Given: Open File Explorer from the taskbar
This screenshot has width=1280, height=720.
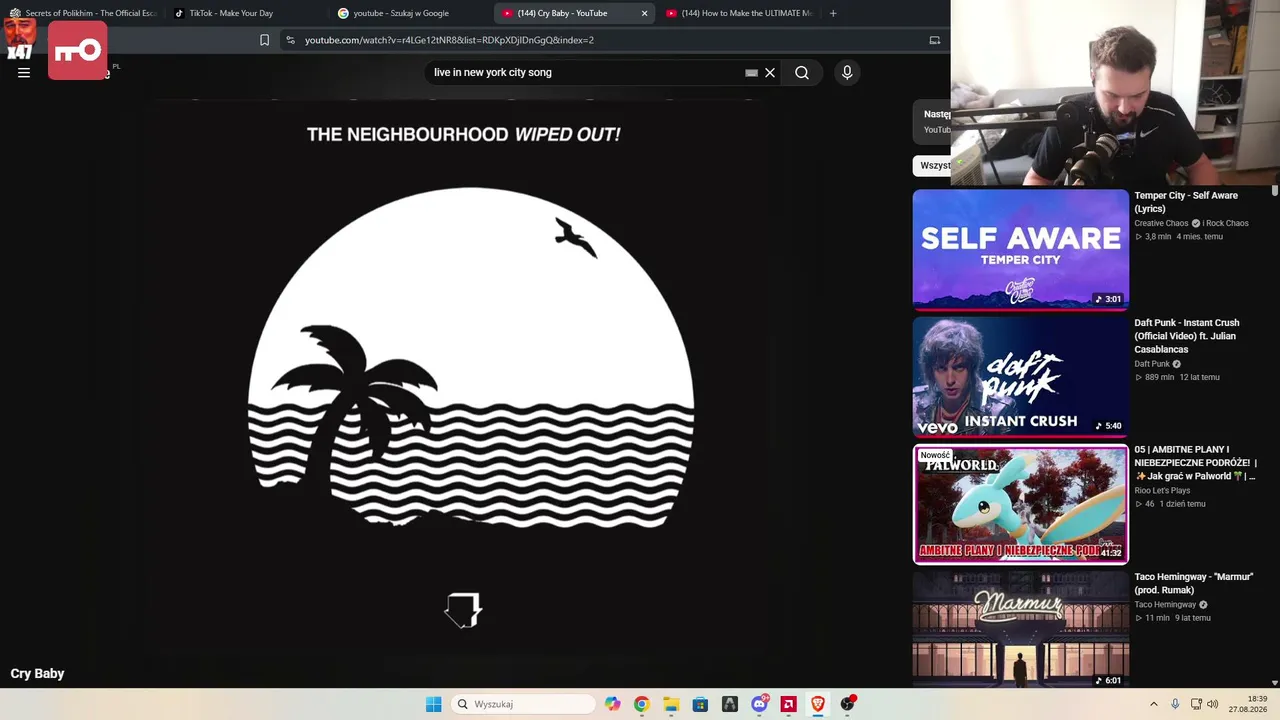Looking at the screenshot, I should (x=671, y=704).
